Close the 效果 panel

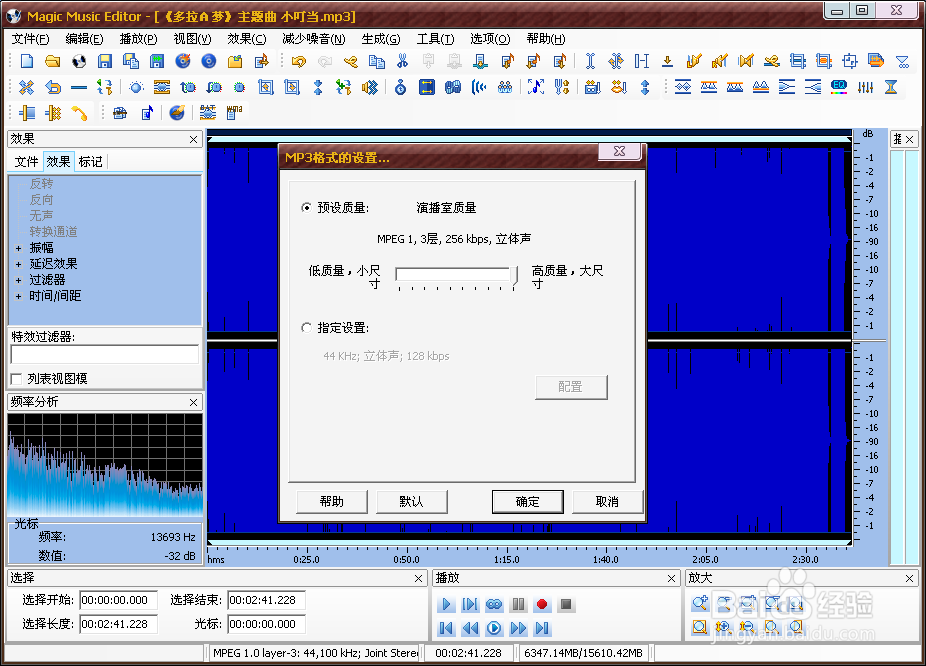pos(193,139)
